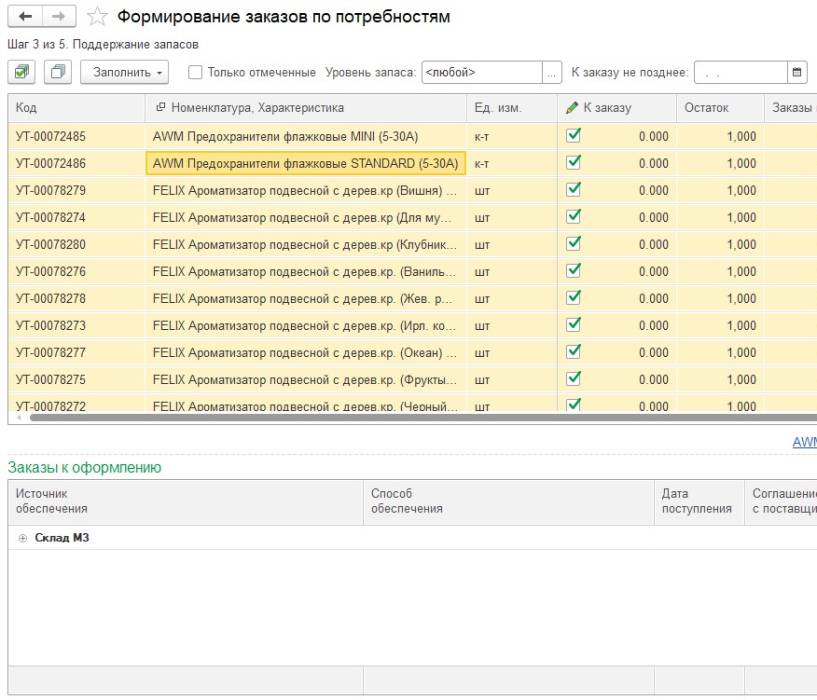Select AWM Предохранители флажковые STANDARD row

pyautogui.click(x=305, y=163)
